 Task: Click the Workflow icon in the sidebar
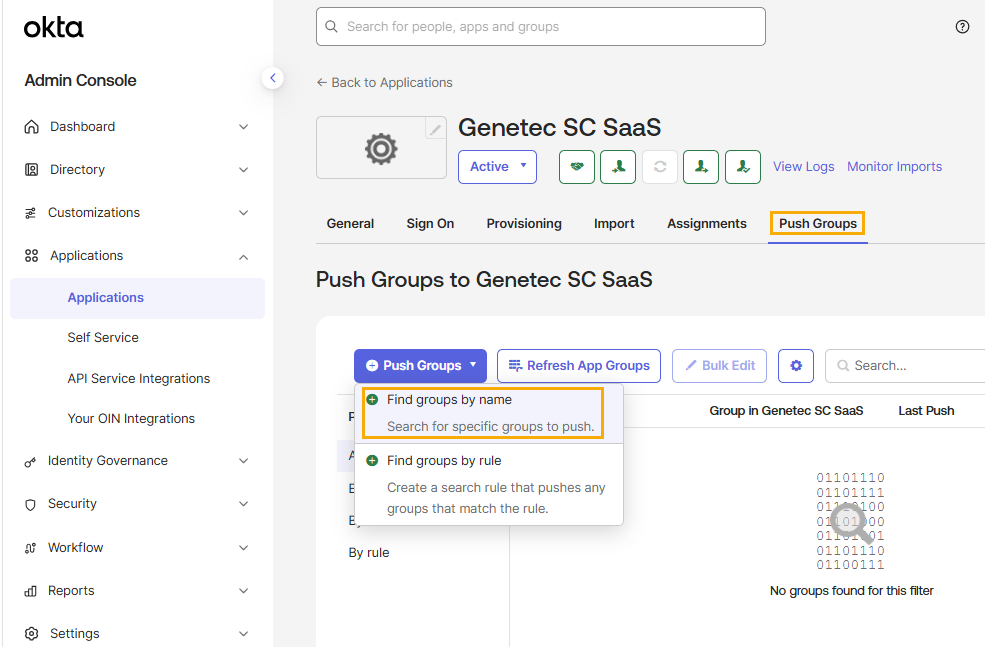tap(30, 548)
